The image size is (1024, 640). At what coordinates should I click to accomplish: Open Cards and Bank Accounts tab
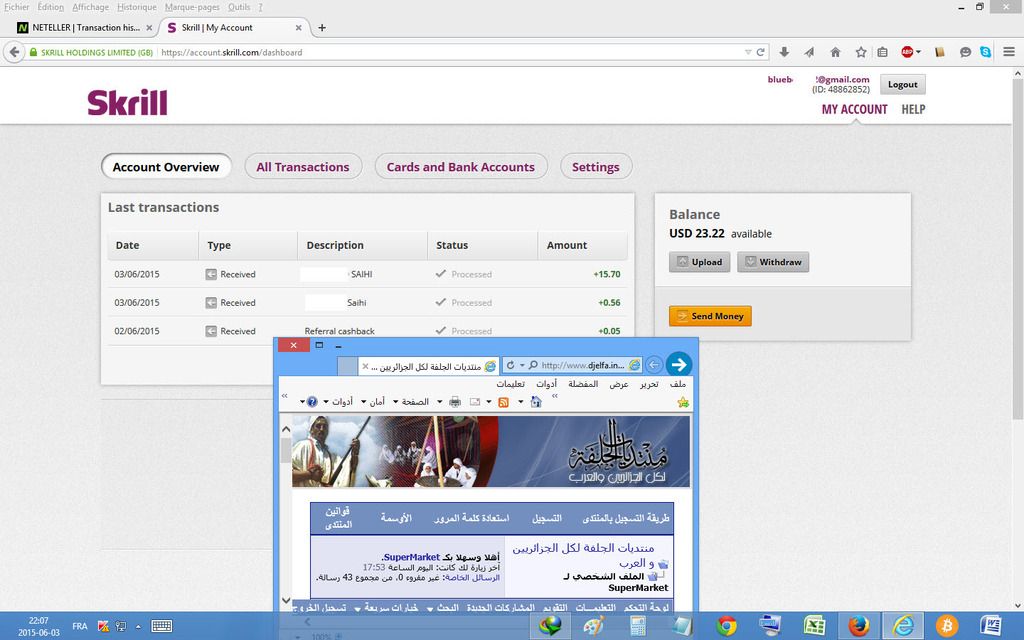tap(460, 167)
